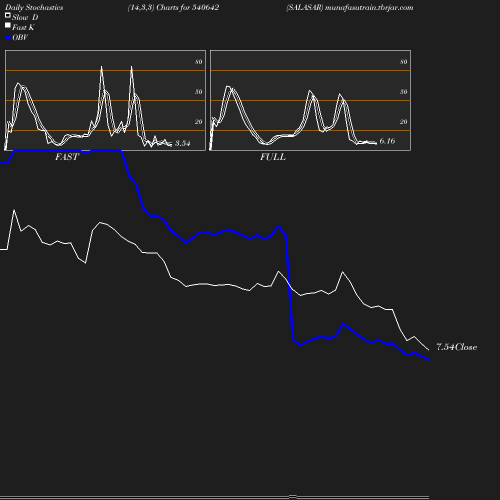Click the blue OBV legend swatch
The image size is (500, 500).
(8, 38)
